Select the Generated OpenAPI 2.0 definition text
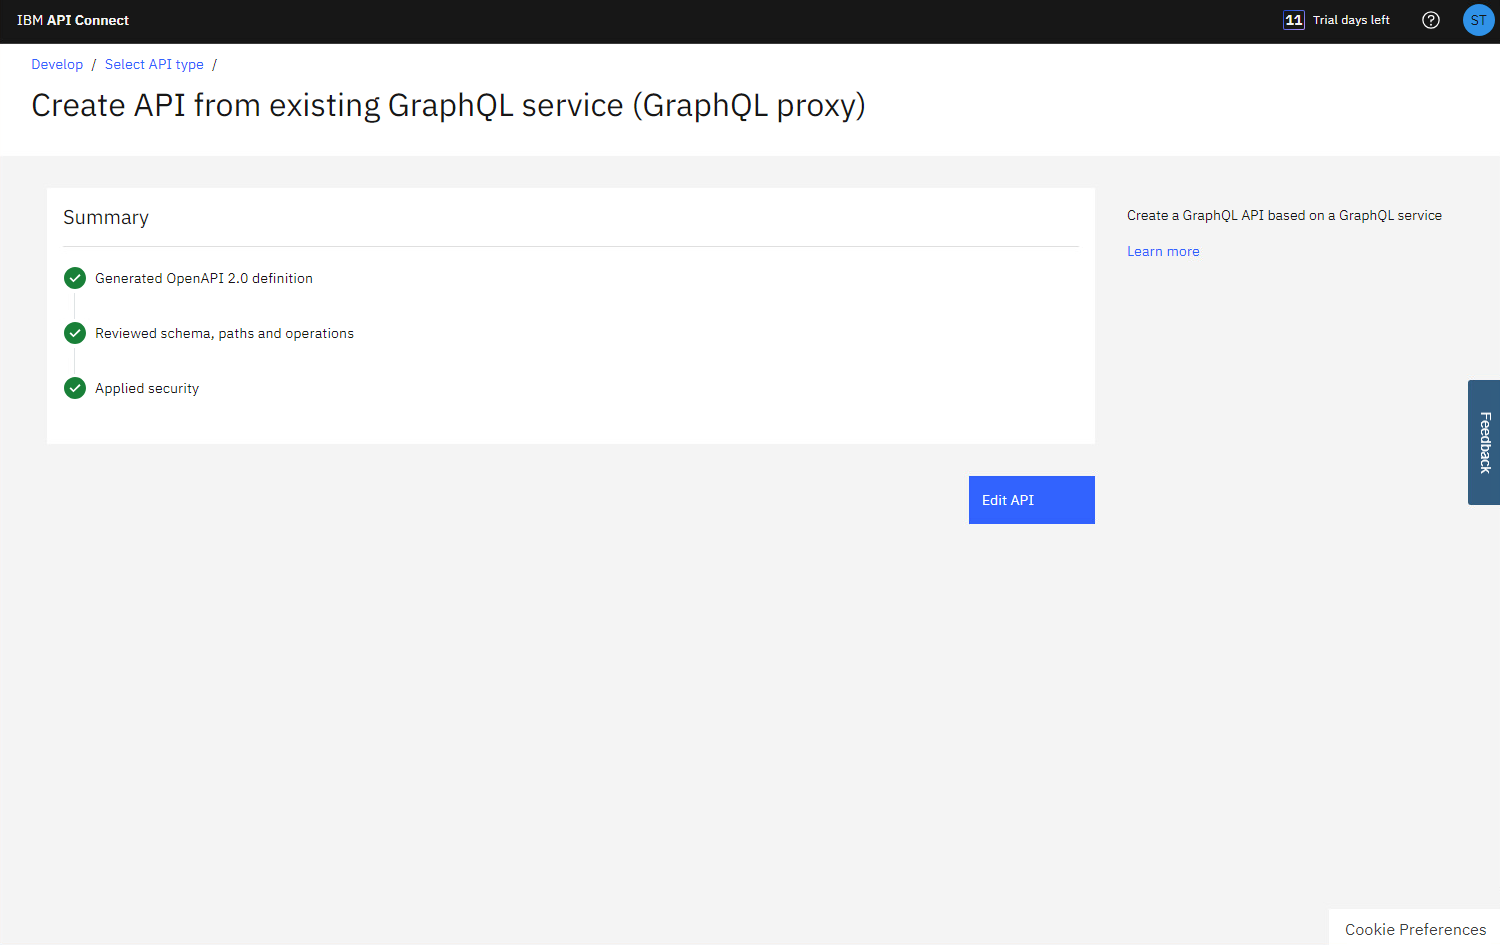The height and width of the screenshot is (945, 1500). click(x=204, y=278)
